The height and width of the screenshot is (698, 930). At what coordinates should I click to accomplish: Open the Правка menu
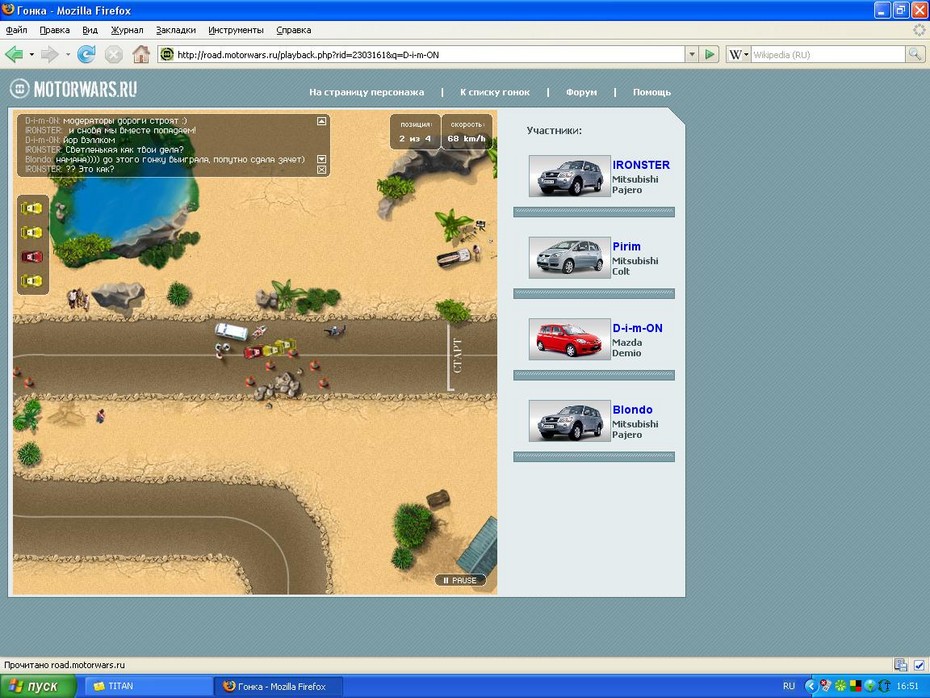click(55, 30)
